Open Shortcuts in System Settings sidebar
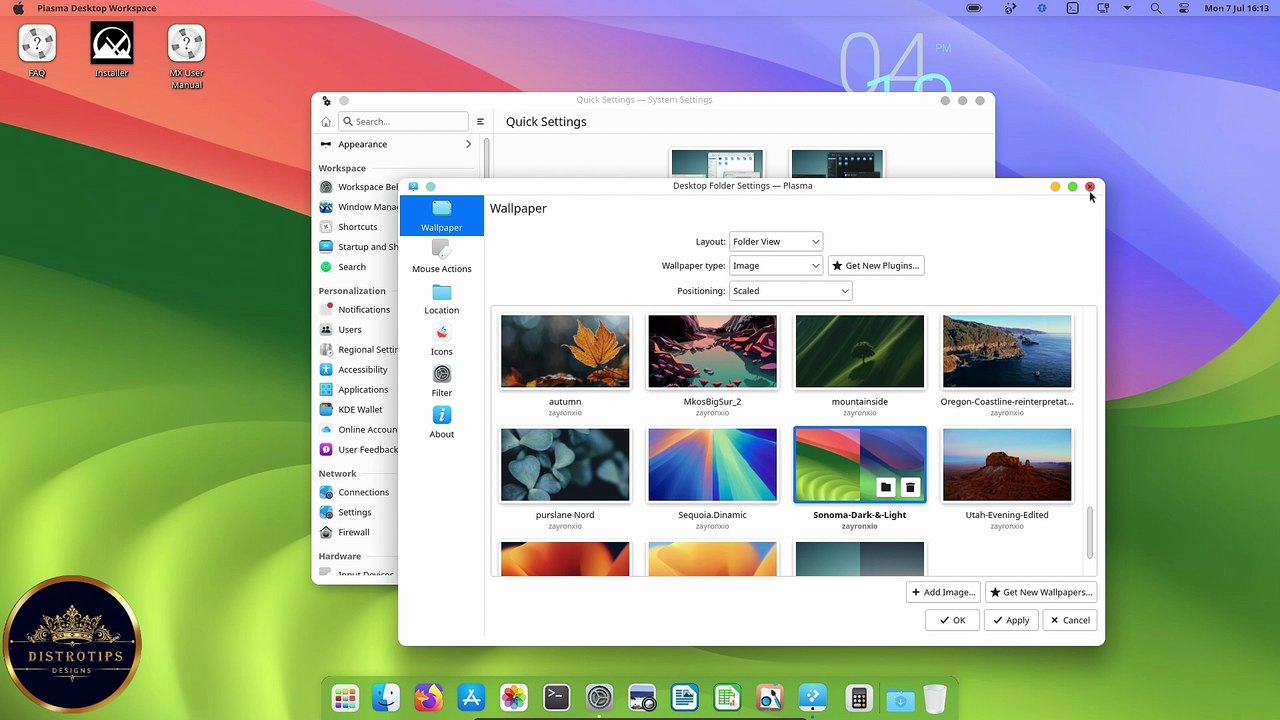 point(358,227)
